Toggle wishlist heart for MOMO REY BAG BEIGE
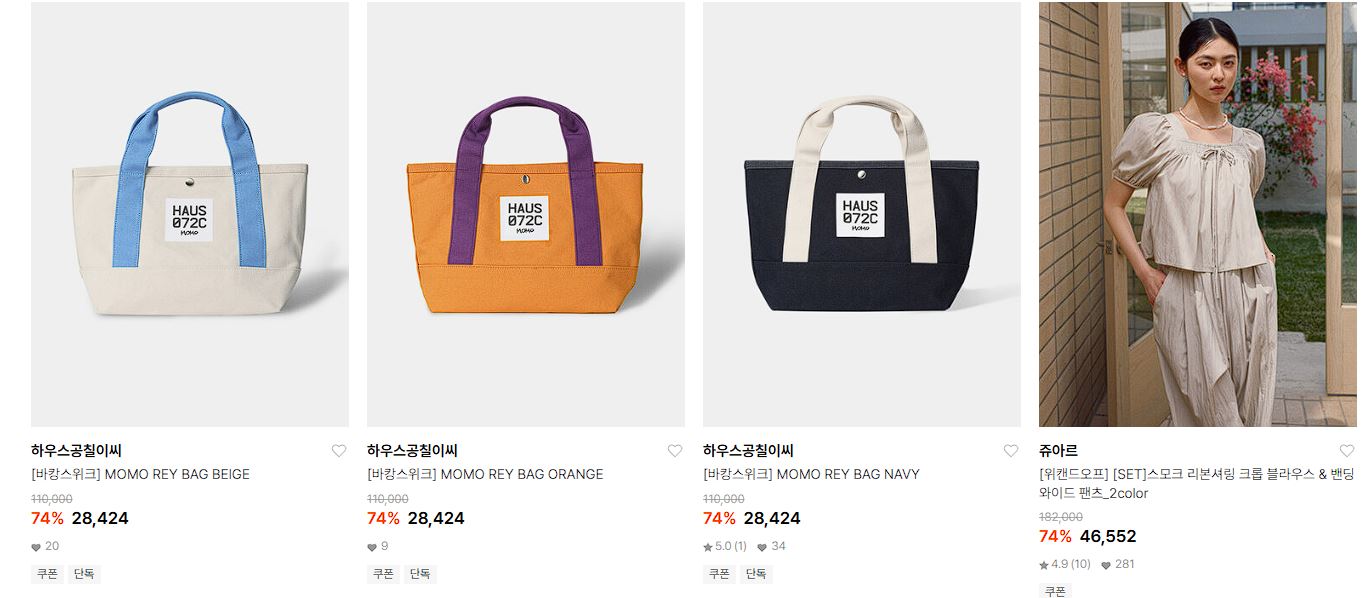Viewport: 1363px width, 598px height. pyautogui.click(x=339, y=451)
